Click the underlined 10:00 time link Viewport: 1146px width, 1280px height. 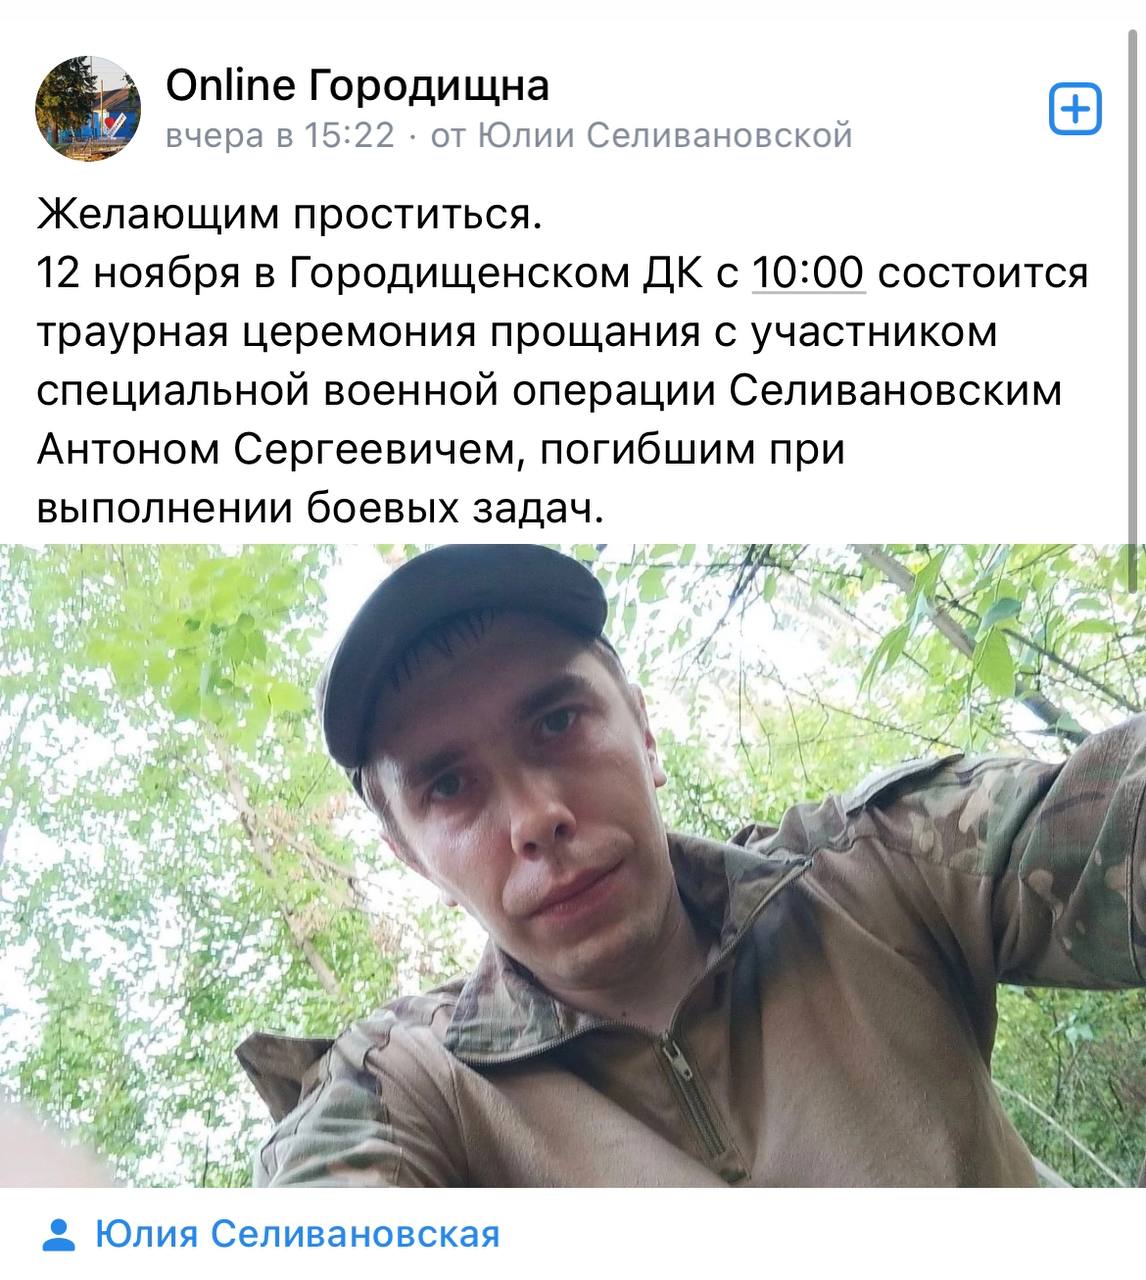(x=807, y=273)
